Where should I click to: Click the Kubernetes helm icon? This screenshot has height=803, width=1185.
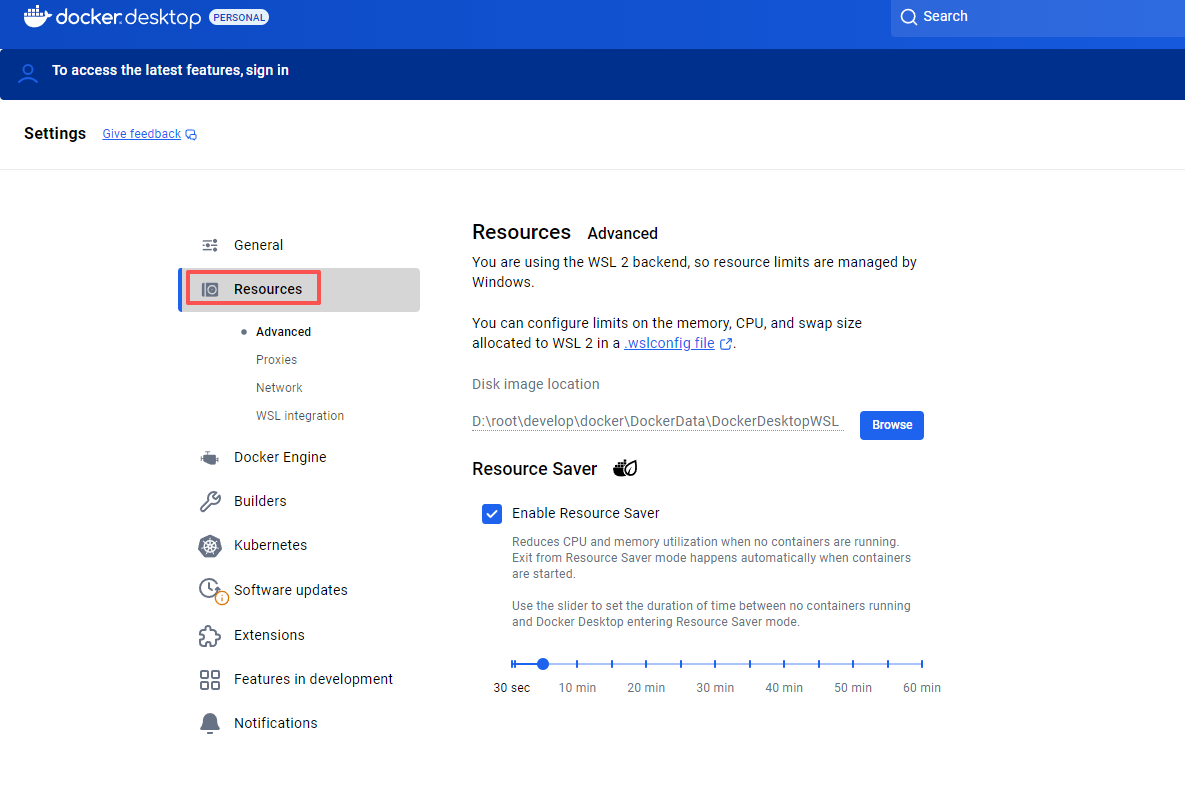tap(210, 546)
